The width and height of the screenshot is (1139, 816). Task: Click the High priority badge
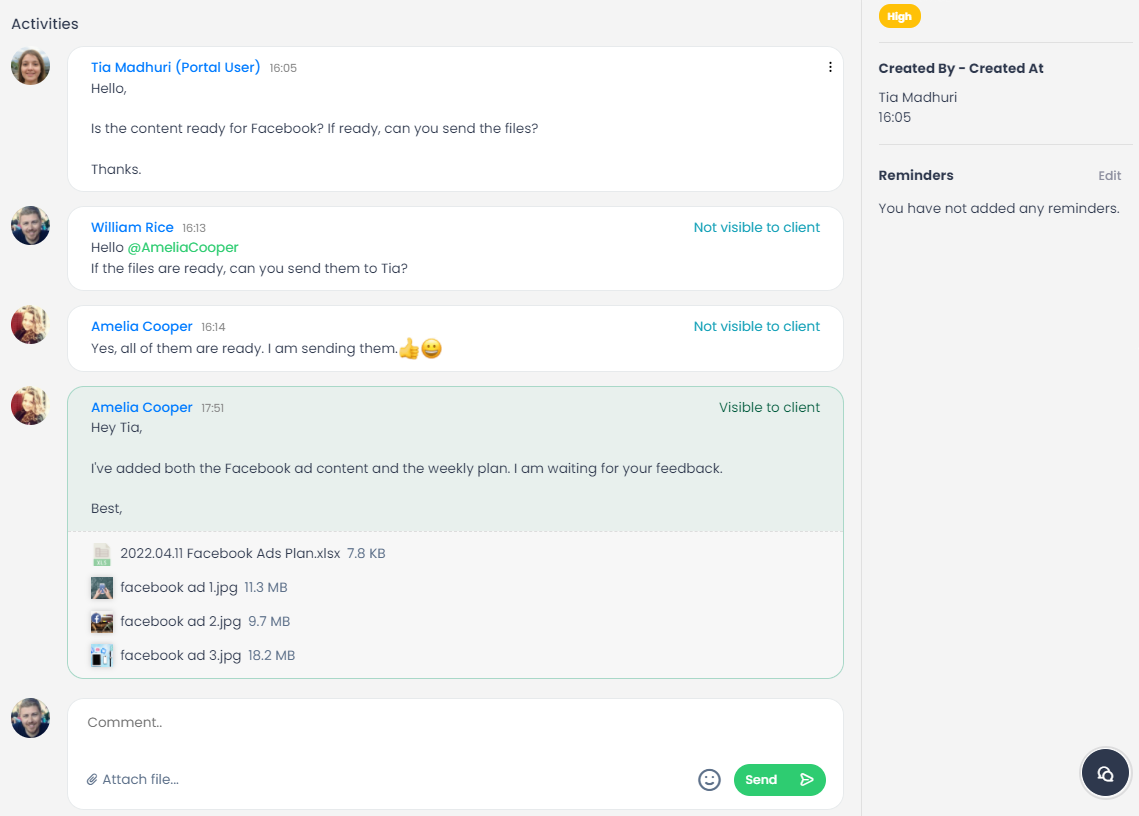[x=899, y=17]
